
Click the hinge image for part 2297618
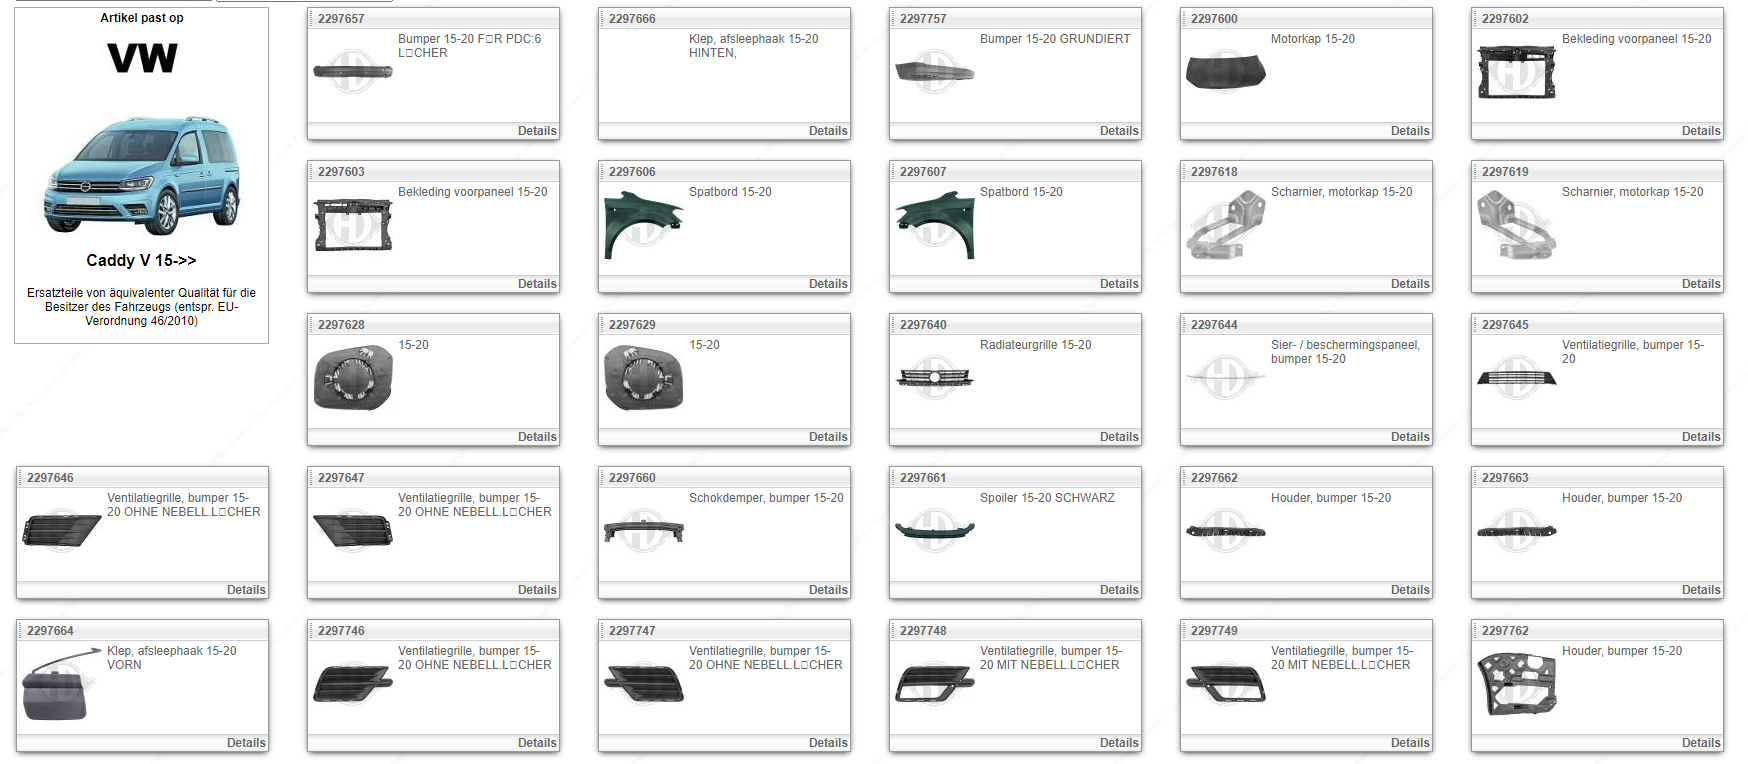click(1225, 225)
